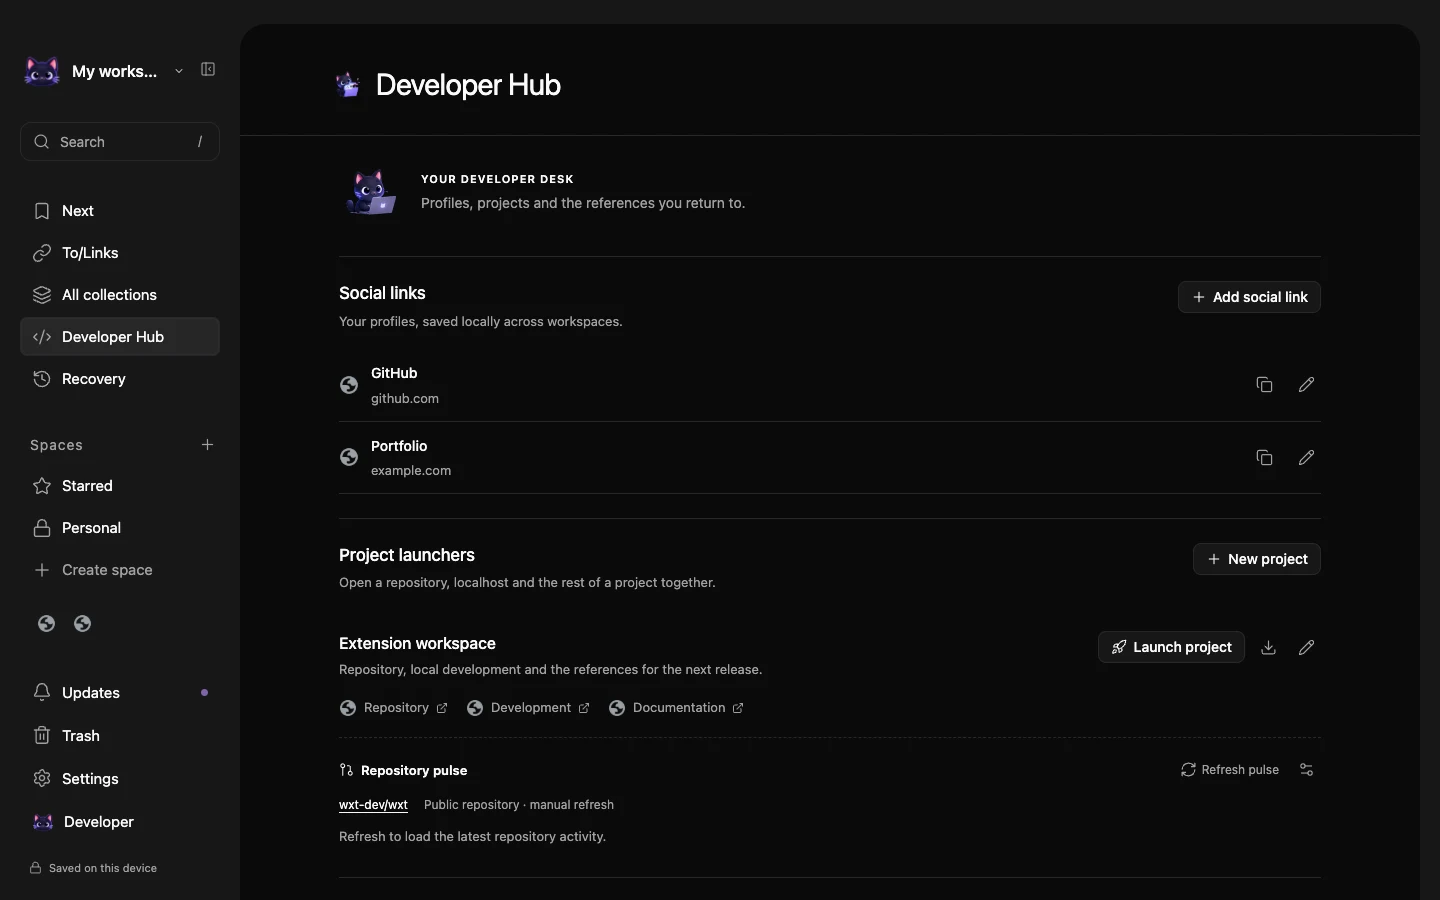1440x900 pixels.
Task: Open the Developer profile entry
Action: pos(120,822)
